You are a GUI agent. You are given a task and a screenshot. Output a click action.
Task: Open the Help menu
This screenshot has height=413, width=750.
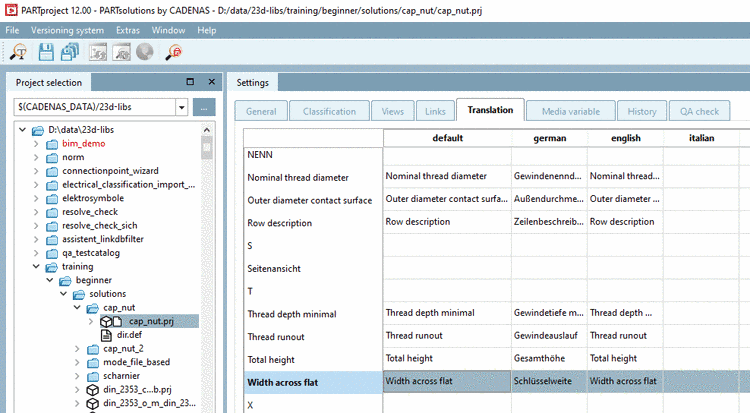(x=207, y=30)
